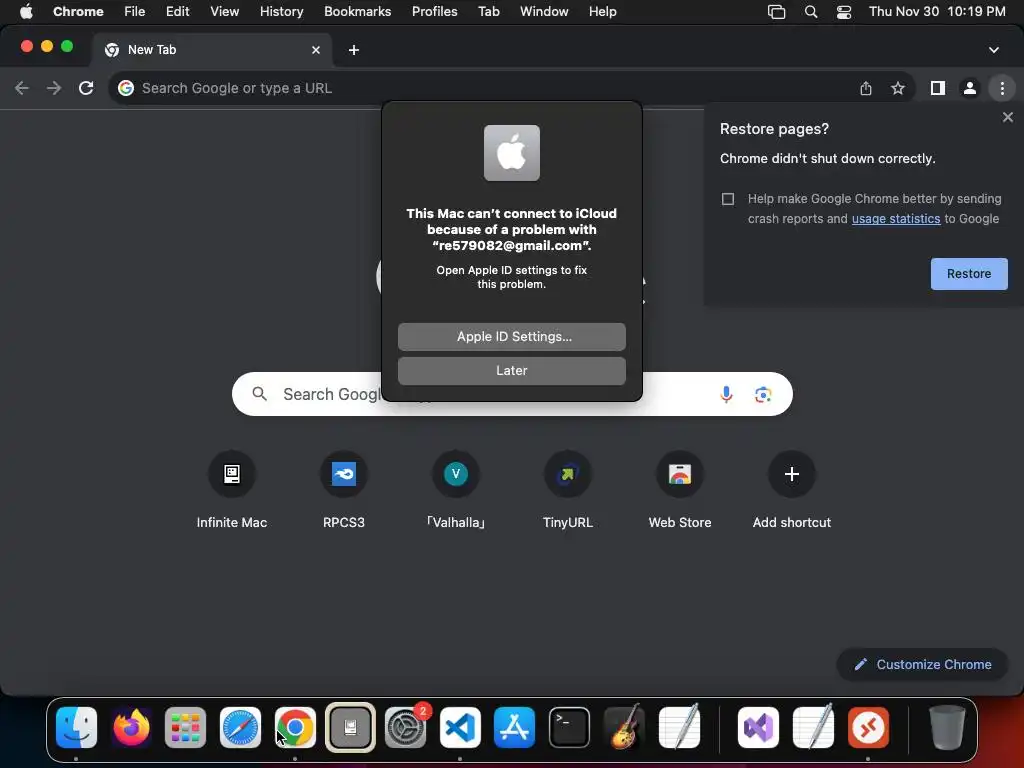The width and height of the screenshot is (1024, 768).
Task: Open the Apple menu
Action: tap(26, 12)
